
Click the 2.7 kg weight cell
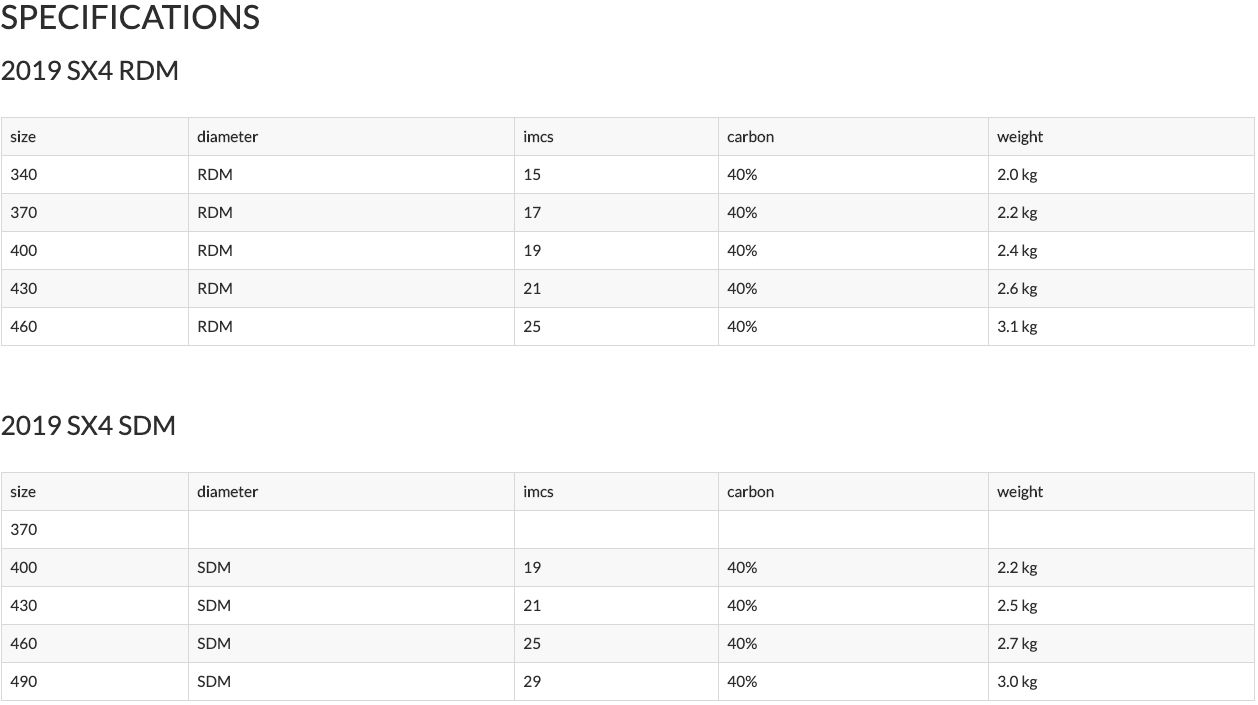point(1017,644)
